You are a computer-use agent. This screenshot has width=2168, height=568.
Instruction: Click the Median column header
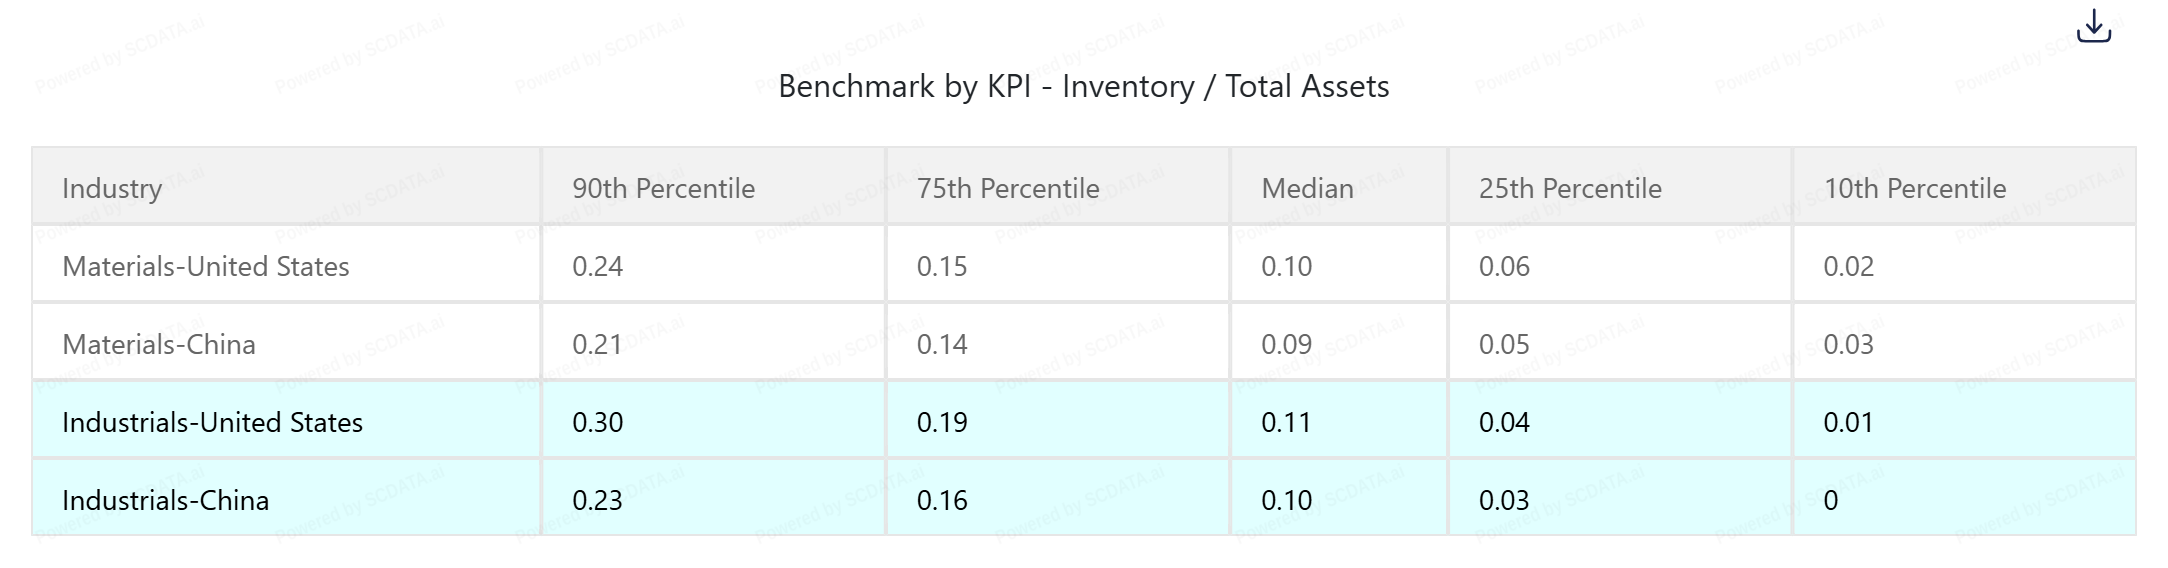tap(1307, 188)
